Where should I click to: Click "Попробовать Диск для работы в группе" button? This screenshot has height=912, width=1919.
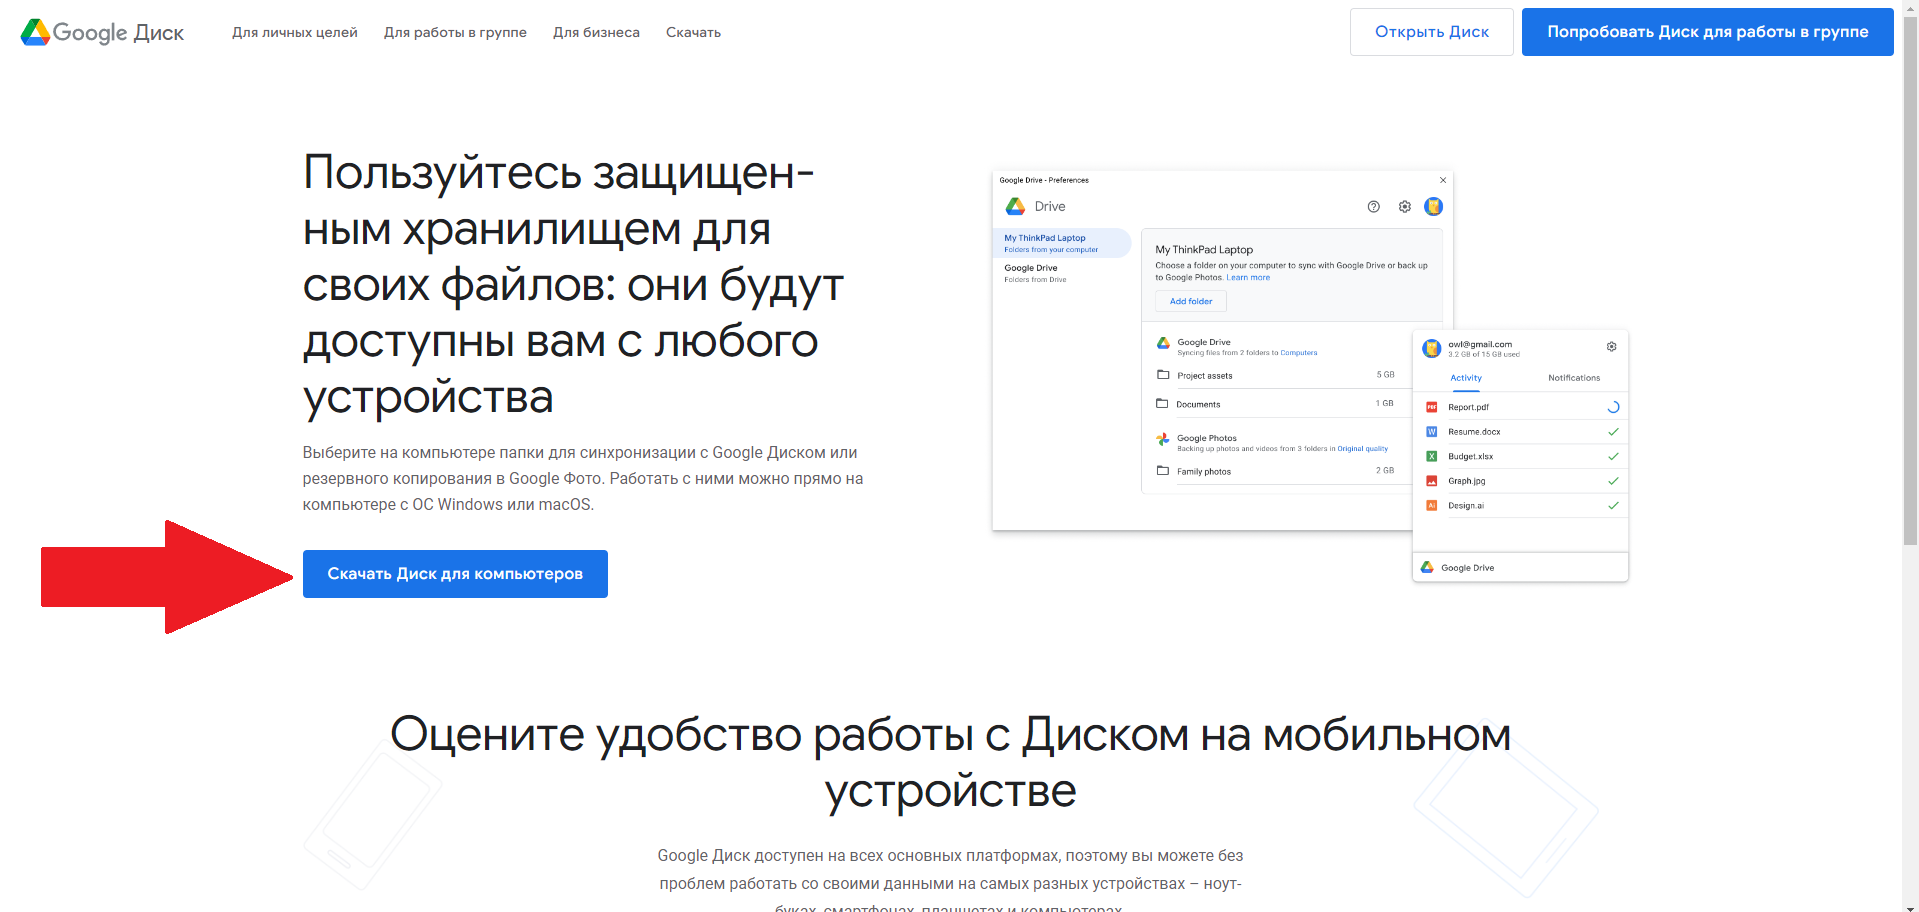pos(1707,32)
